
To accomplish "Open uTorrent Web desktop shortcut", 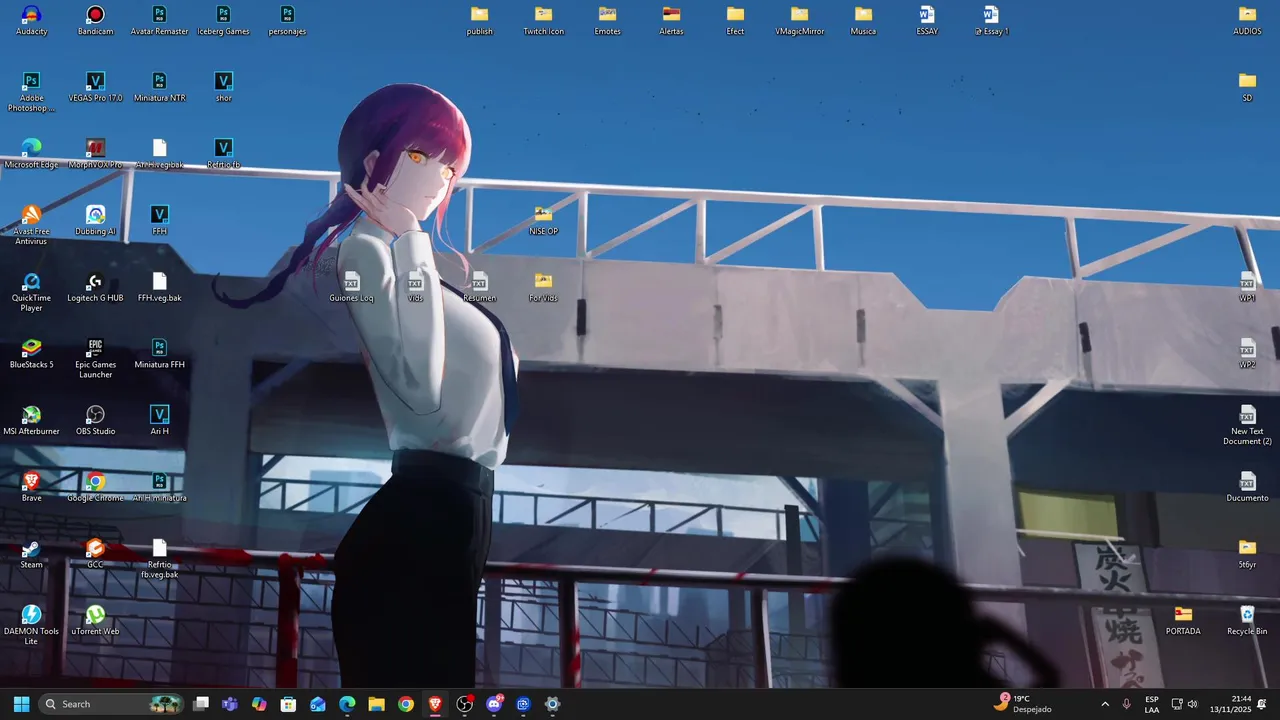I will coord(95,620).
